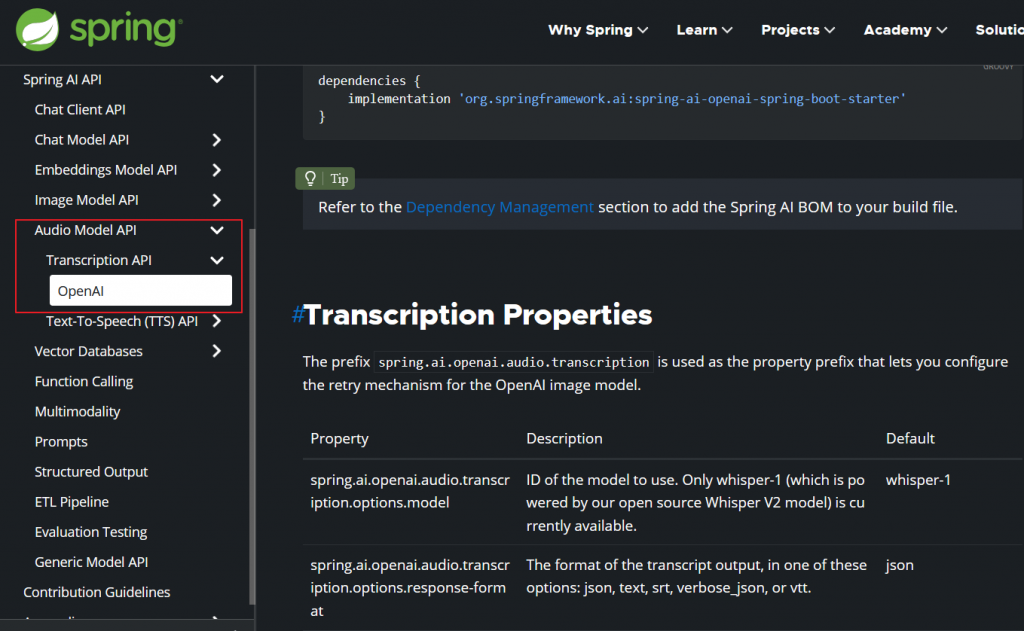This screenshot has height=631, width=1024.
Task: Go to Function Calling page
Action: point(84,381)
